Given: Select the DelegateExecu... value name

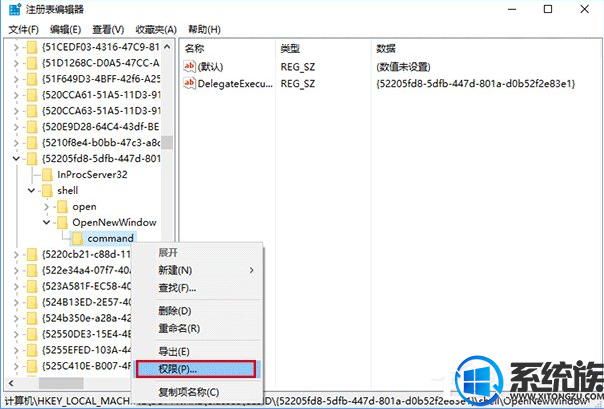Looking at the screenshot, I should coord(235,84).
